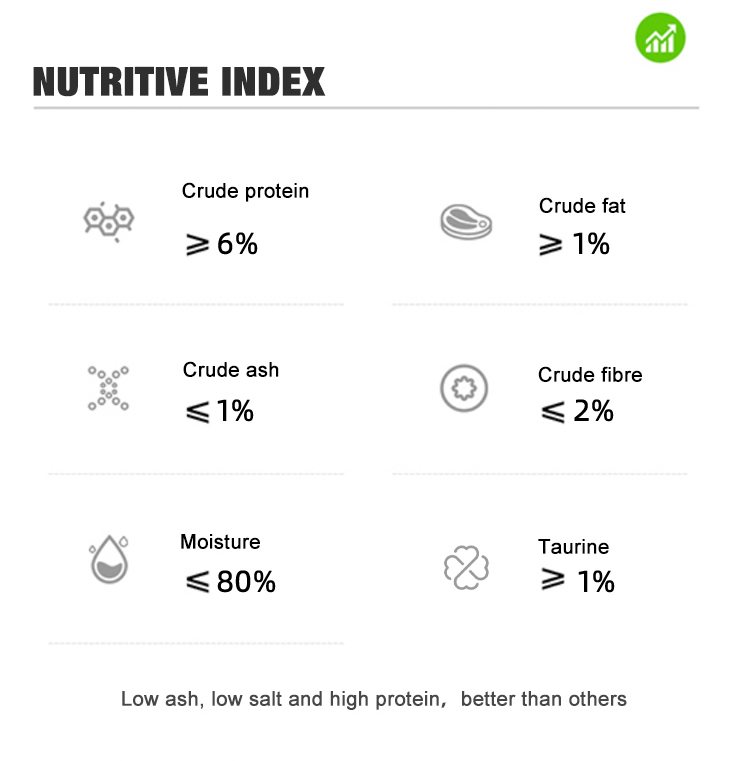
Task: Click the ≤1% crude ash value
Action: click(x=219, y=411)
